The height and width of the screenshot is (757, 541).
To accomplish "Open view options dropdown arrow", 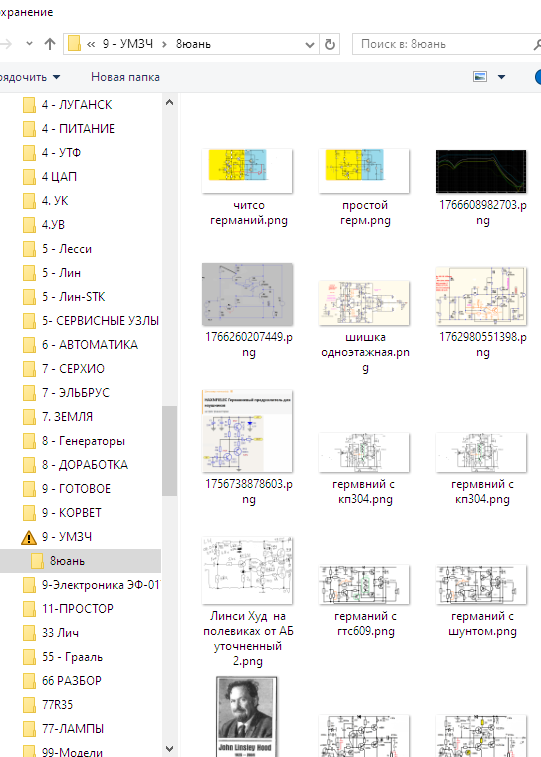I will pos(501,77).
